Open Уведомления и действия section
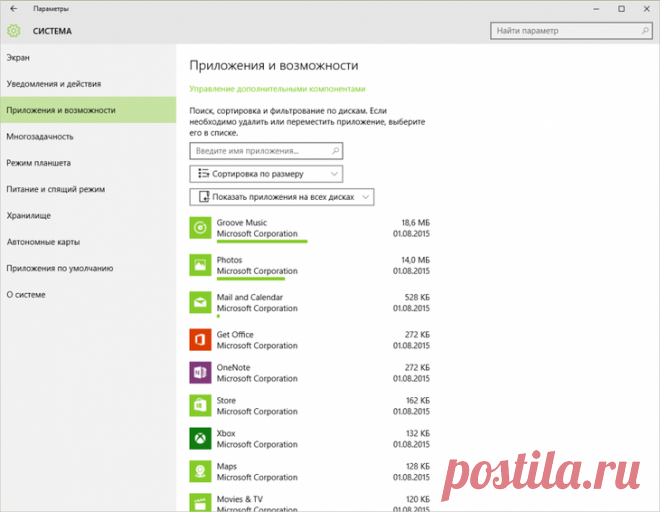This screenshot has height=512, width=660. pos(54,84)
